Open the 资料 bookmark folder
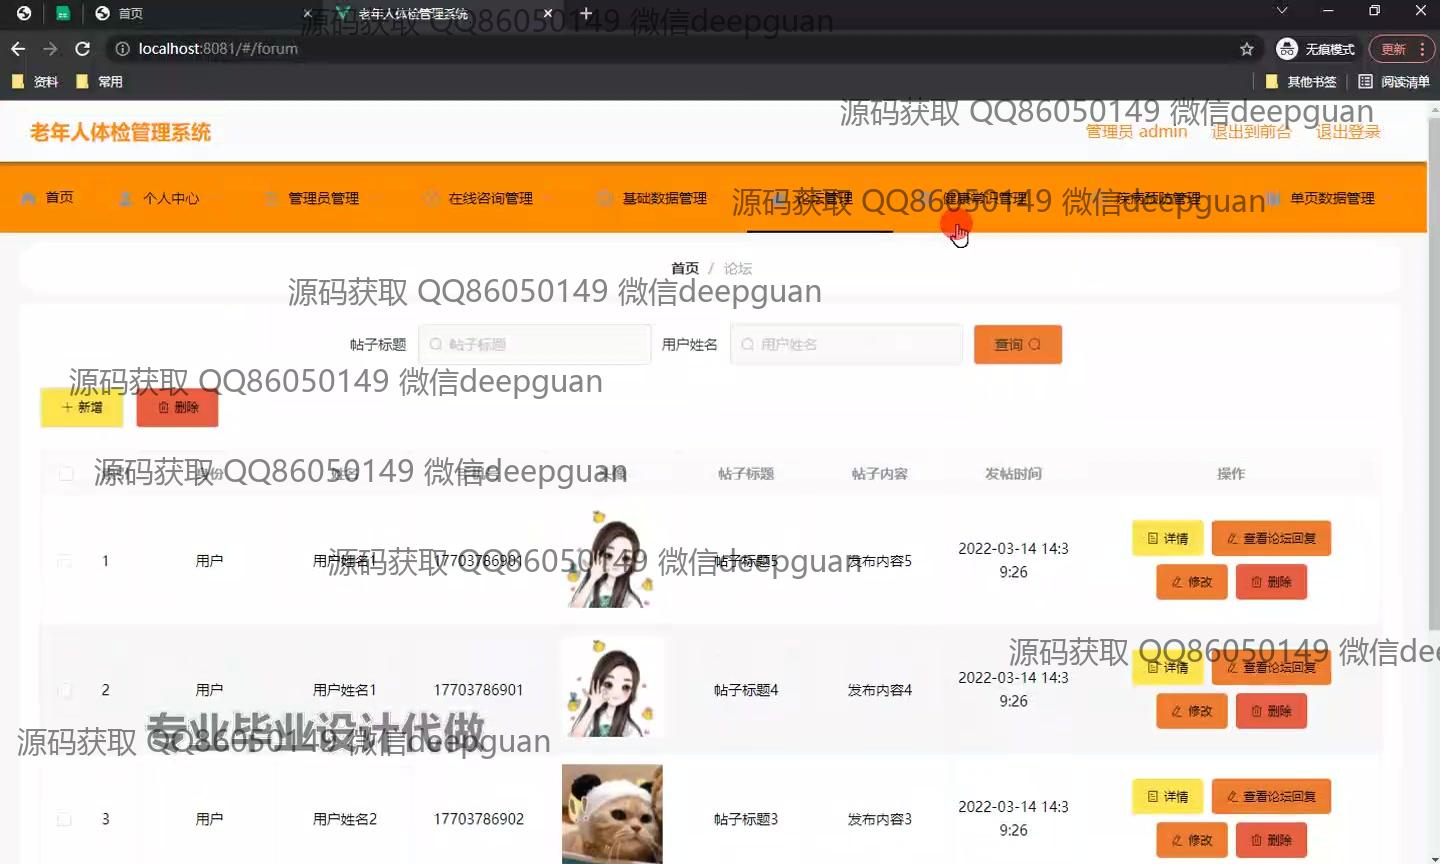1440x864 pixels. [x=35, y=82]
